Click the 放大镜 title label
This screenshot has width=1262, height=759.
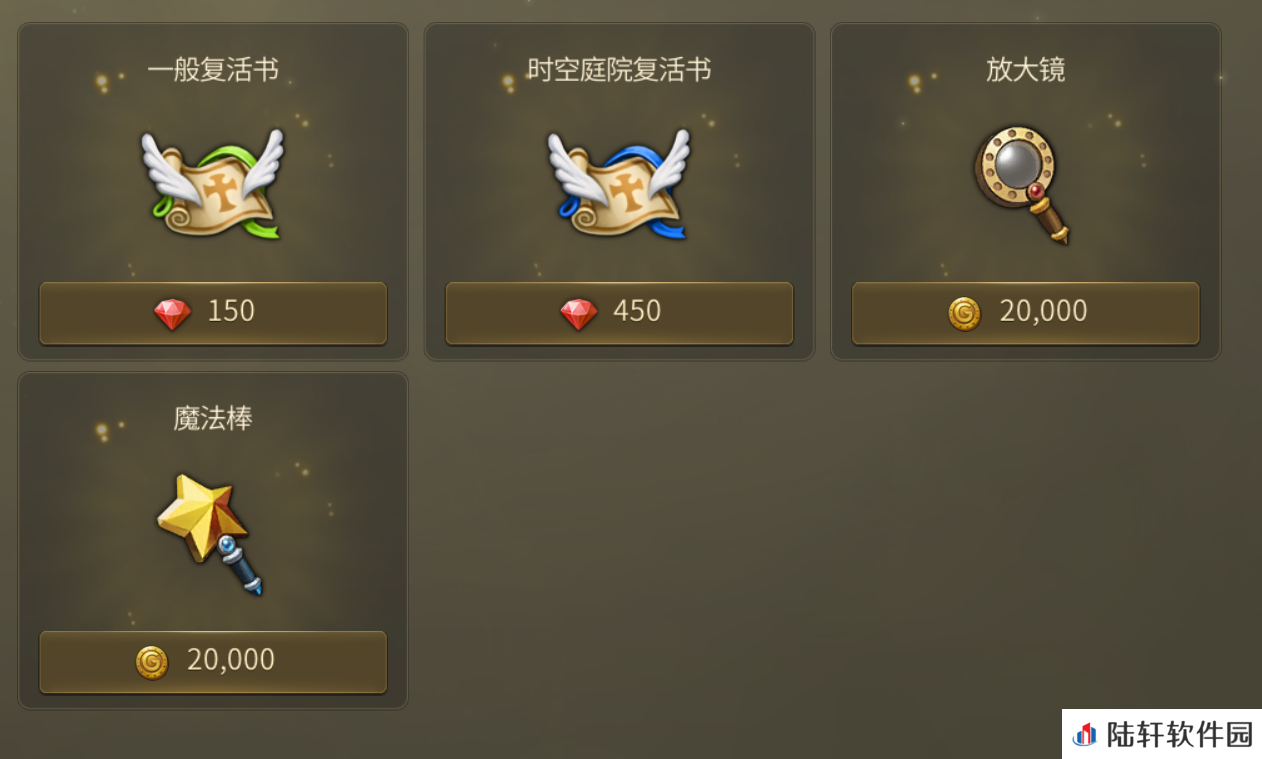[x=1026, y=70]
